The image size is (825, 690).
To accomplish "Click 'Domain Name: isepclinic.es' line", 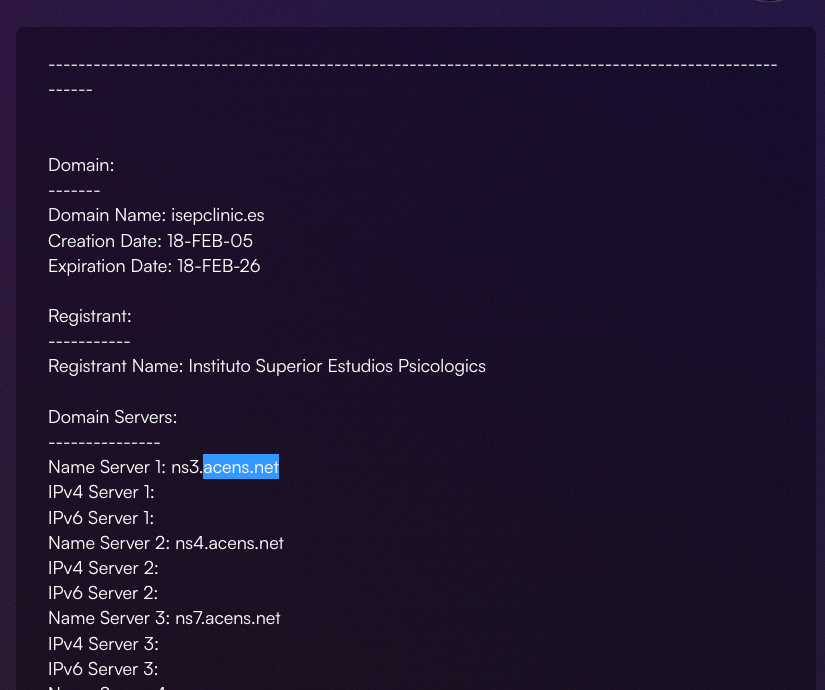I will 156,215.
